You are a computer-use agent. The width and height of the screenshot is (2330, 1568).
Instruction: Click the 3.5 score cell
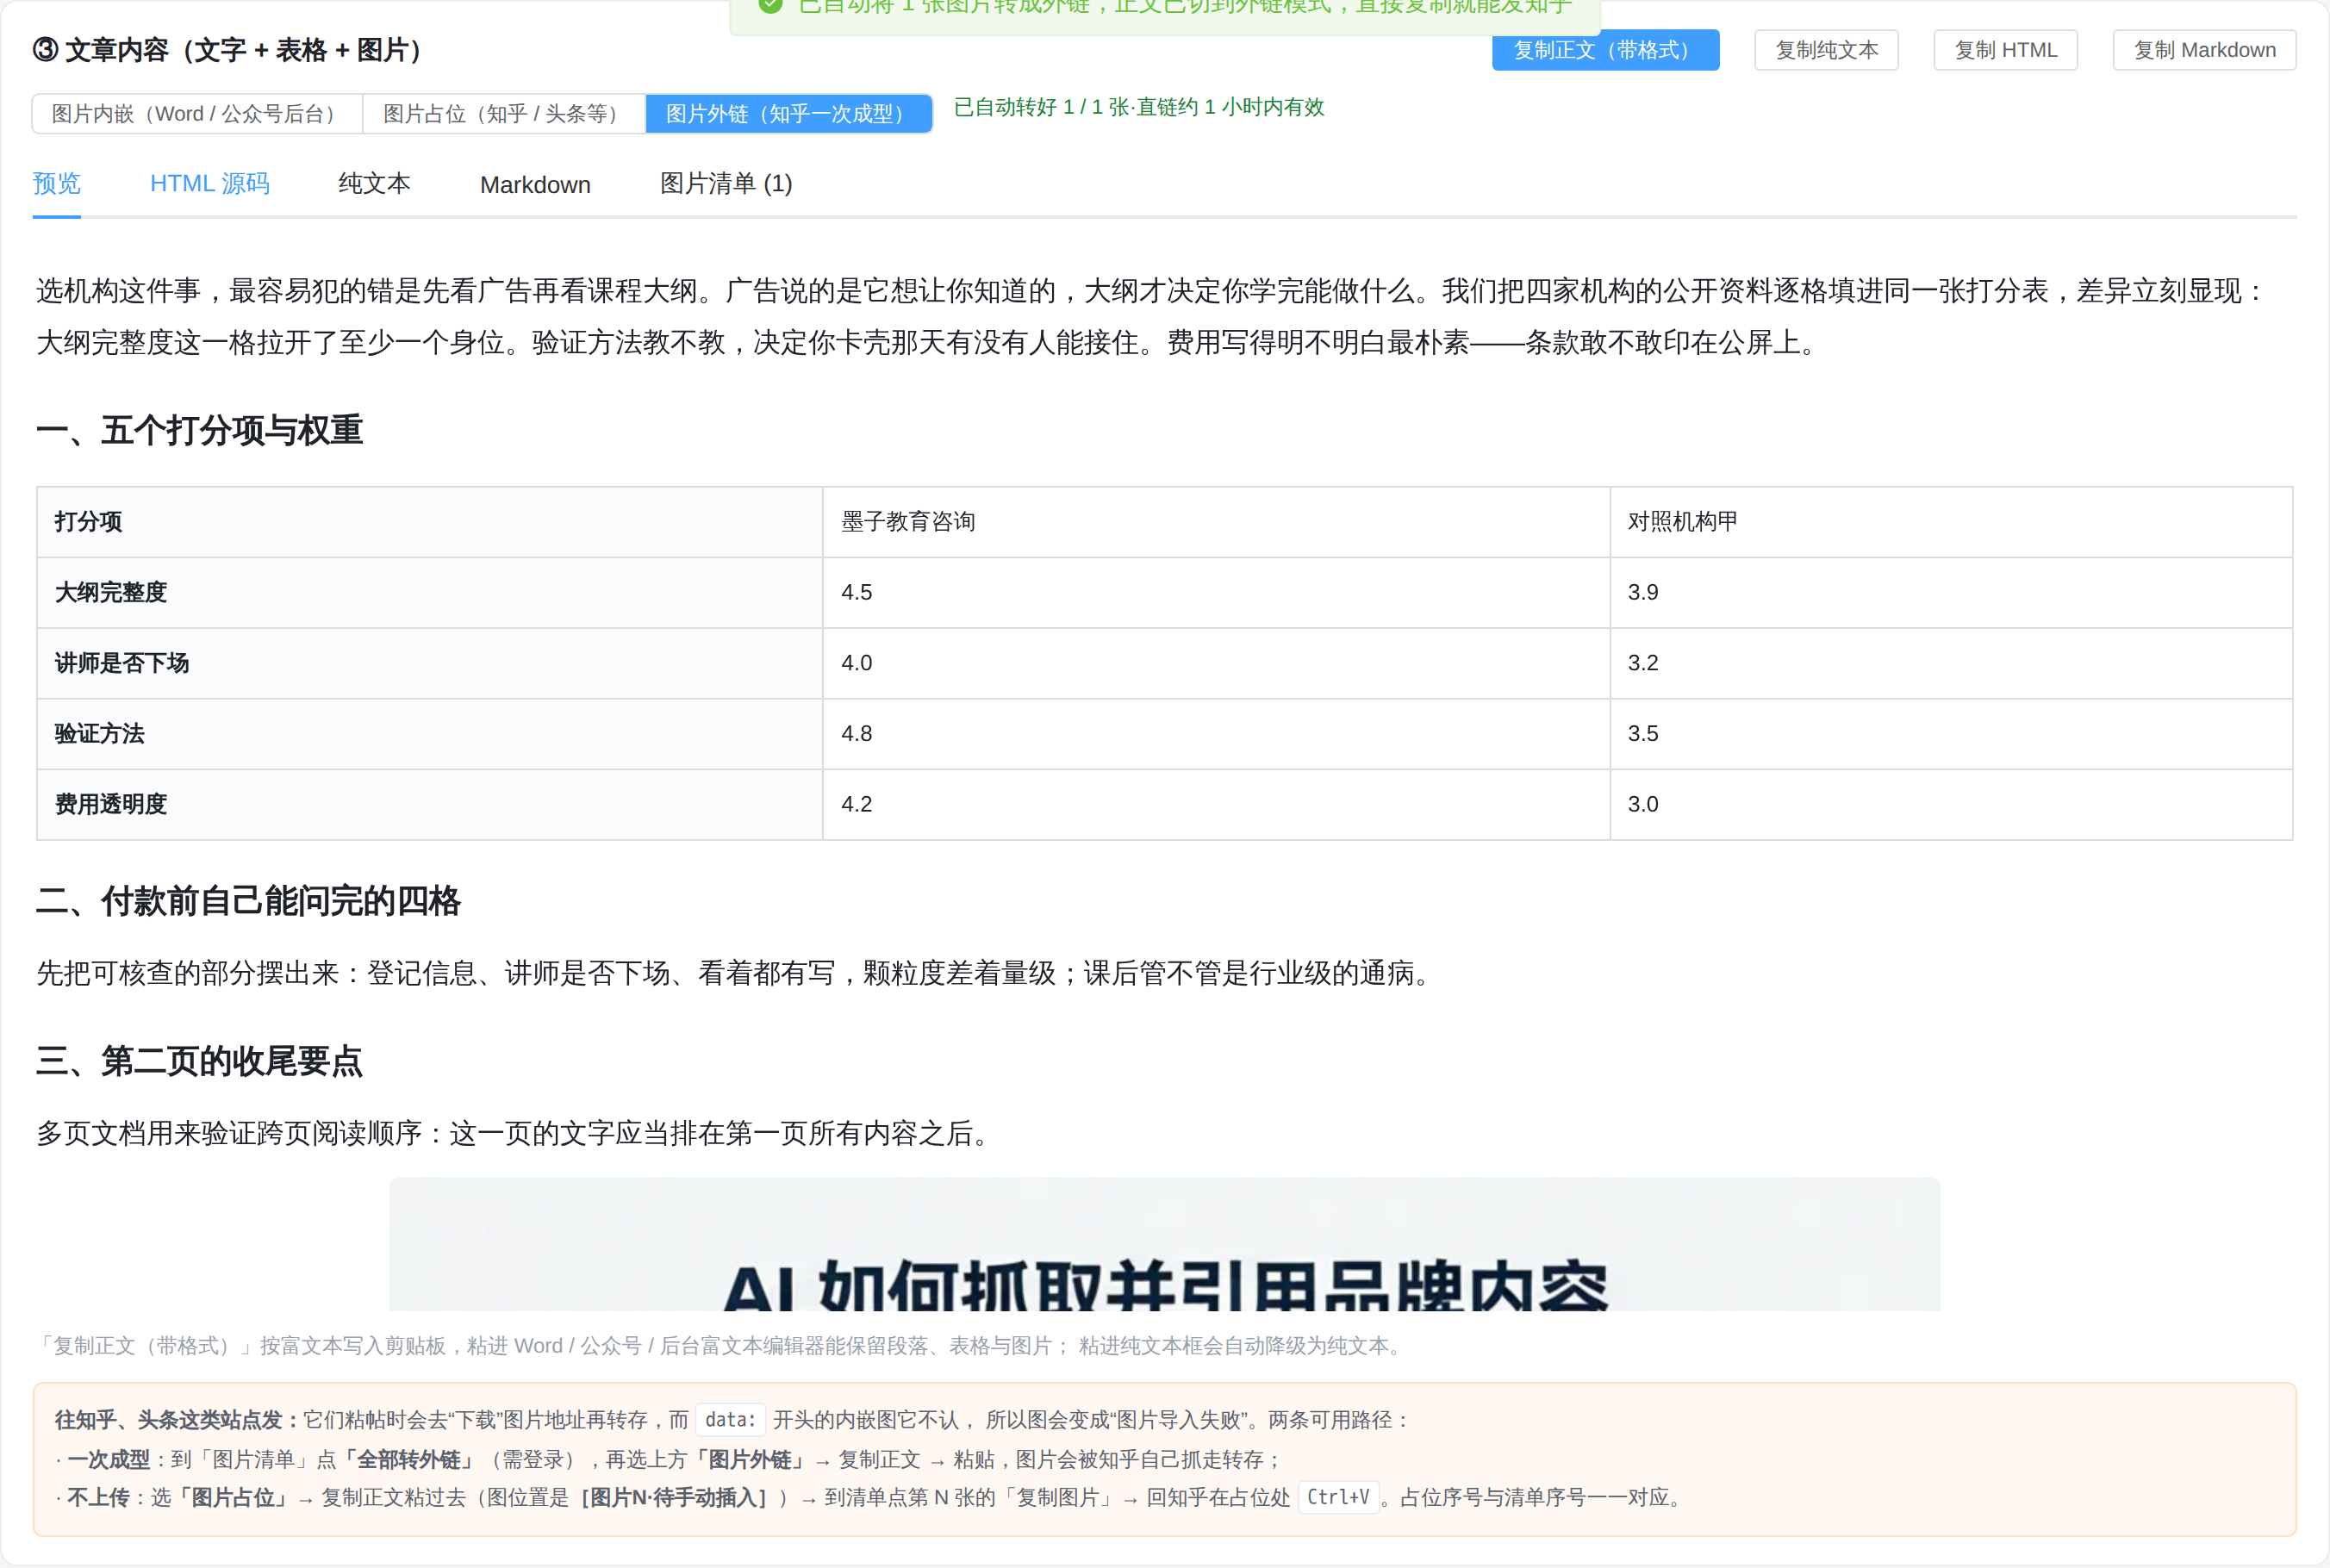pos(1951,734)
